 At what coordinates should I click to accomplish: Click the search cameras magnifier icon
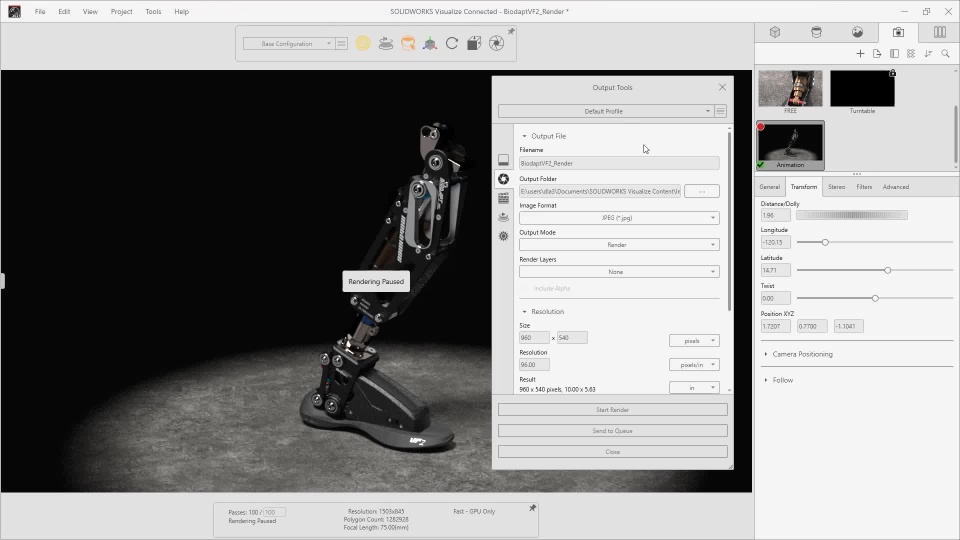(945, 54)
